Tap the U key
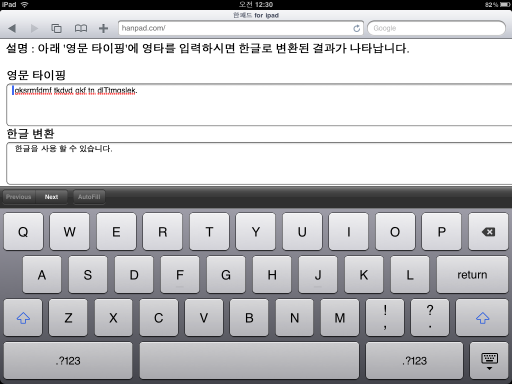 302,232
